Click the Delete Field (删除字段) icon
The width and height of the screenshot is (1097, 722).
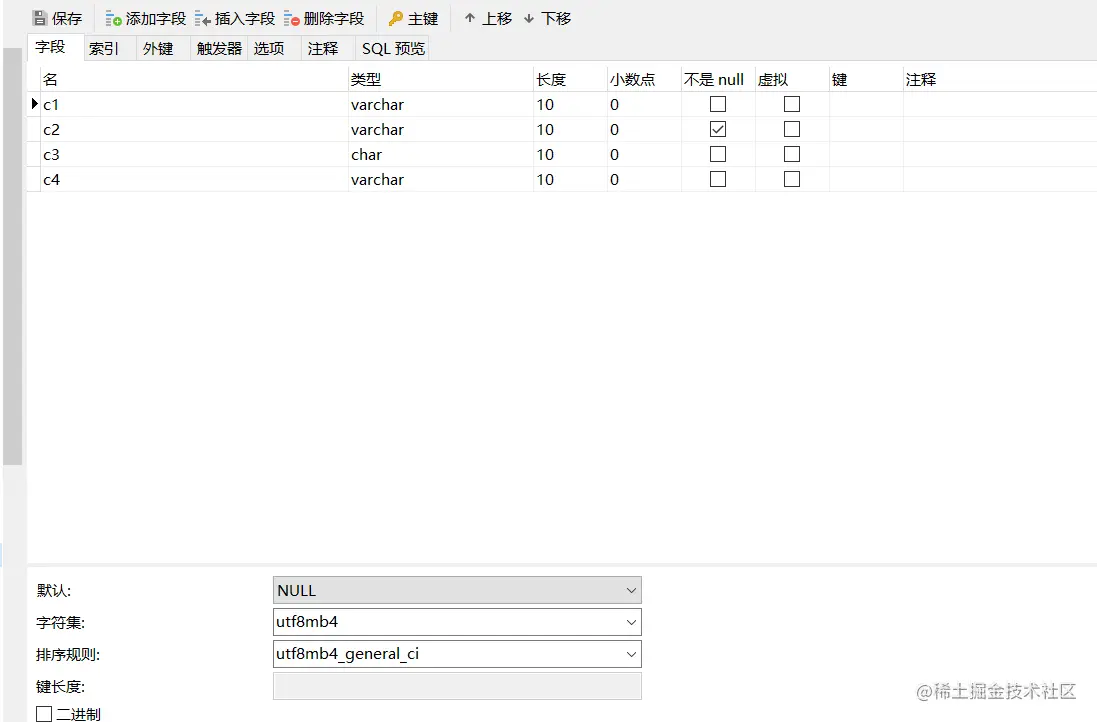tap(292, 19)
